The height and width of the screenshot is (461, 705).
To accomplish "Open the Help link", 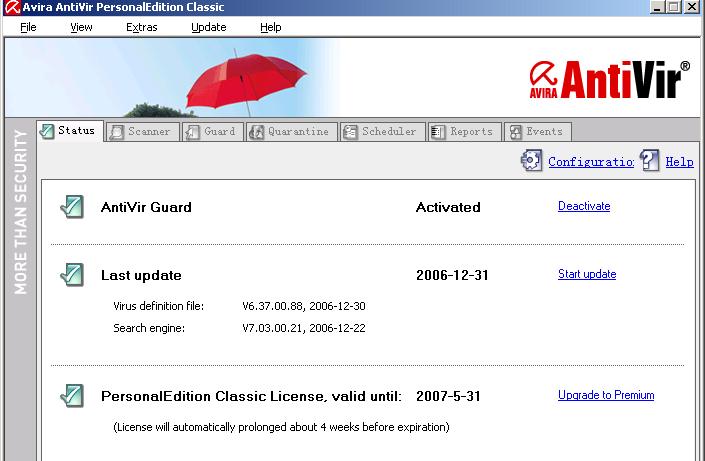I will (679, 162).
